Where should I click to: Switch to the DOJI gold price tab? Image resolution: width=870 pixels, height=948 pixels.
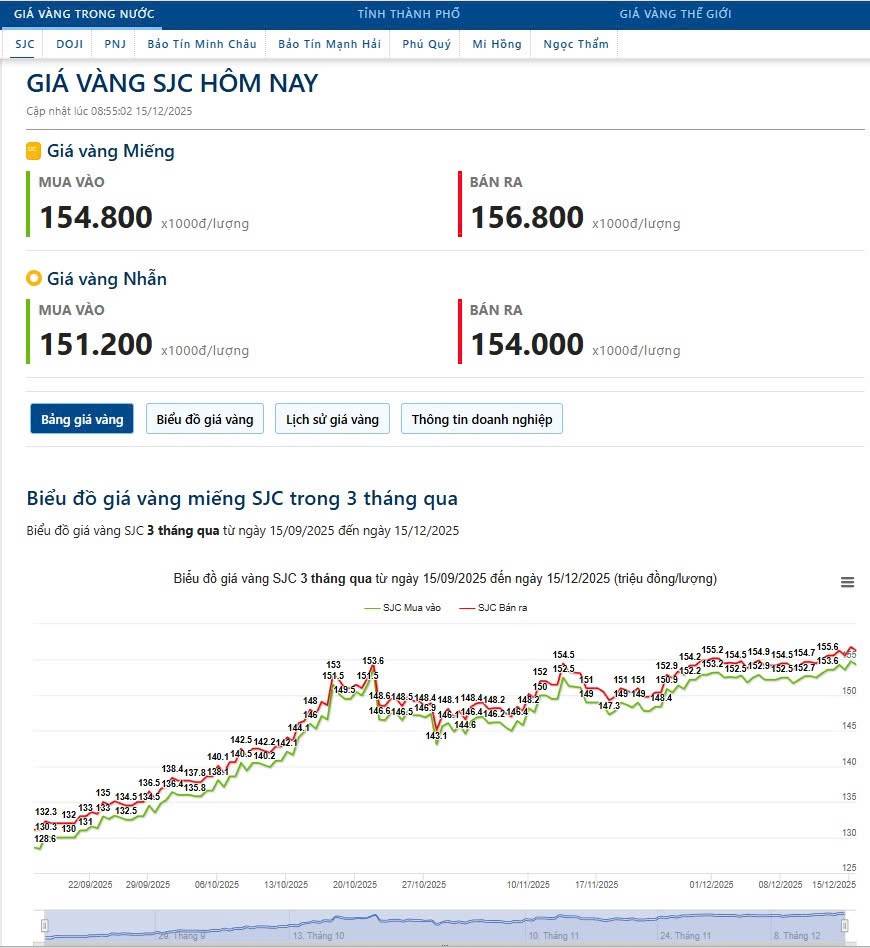[69, 44]
